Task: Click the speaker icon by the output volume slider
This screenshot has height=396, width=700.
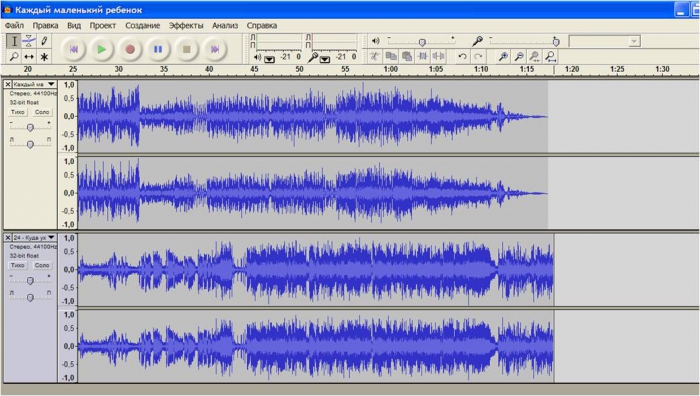Action: click(x=375, y=41)
